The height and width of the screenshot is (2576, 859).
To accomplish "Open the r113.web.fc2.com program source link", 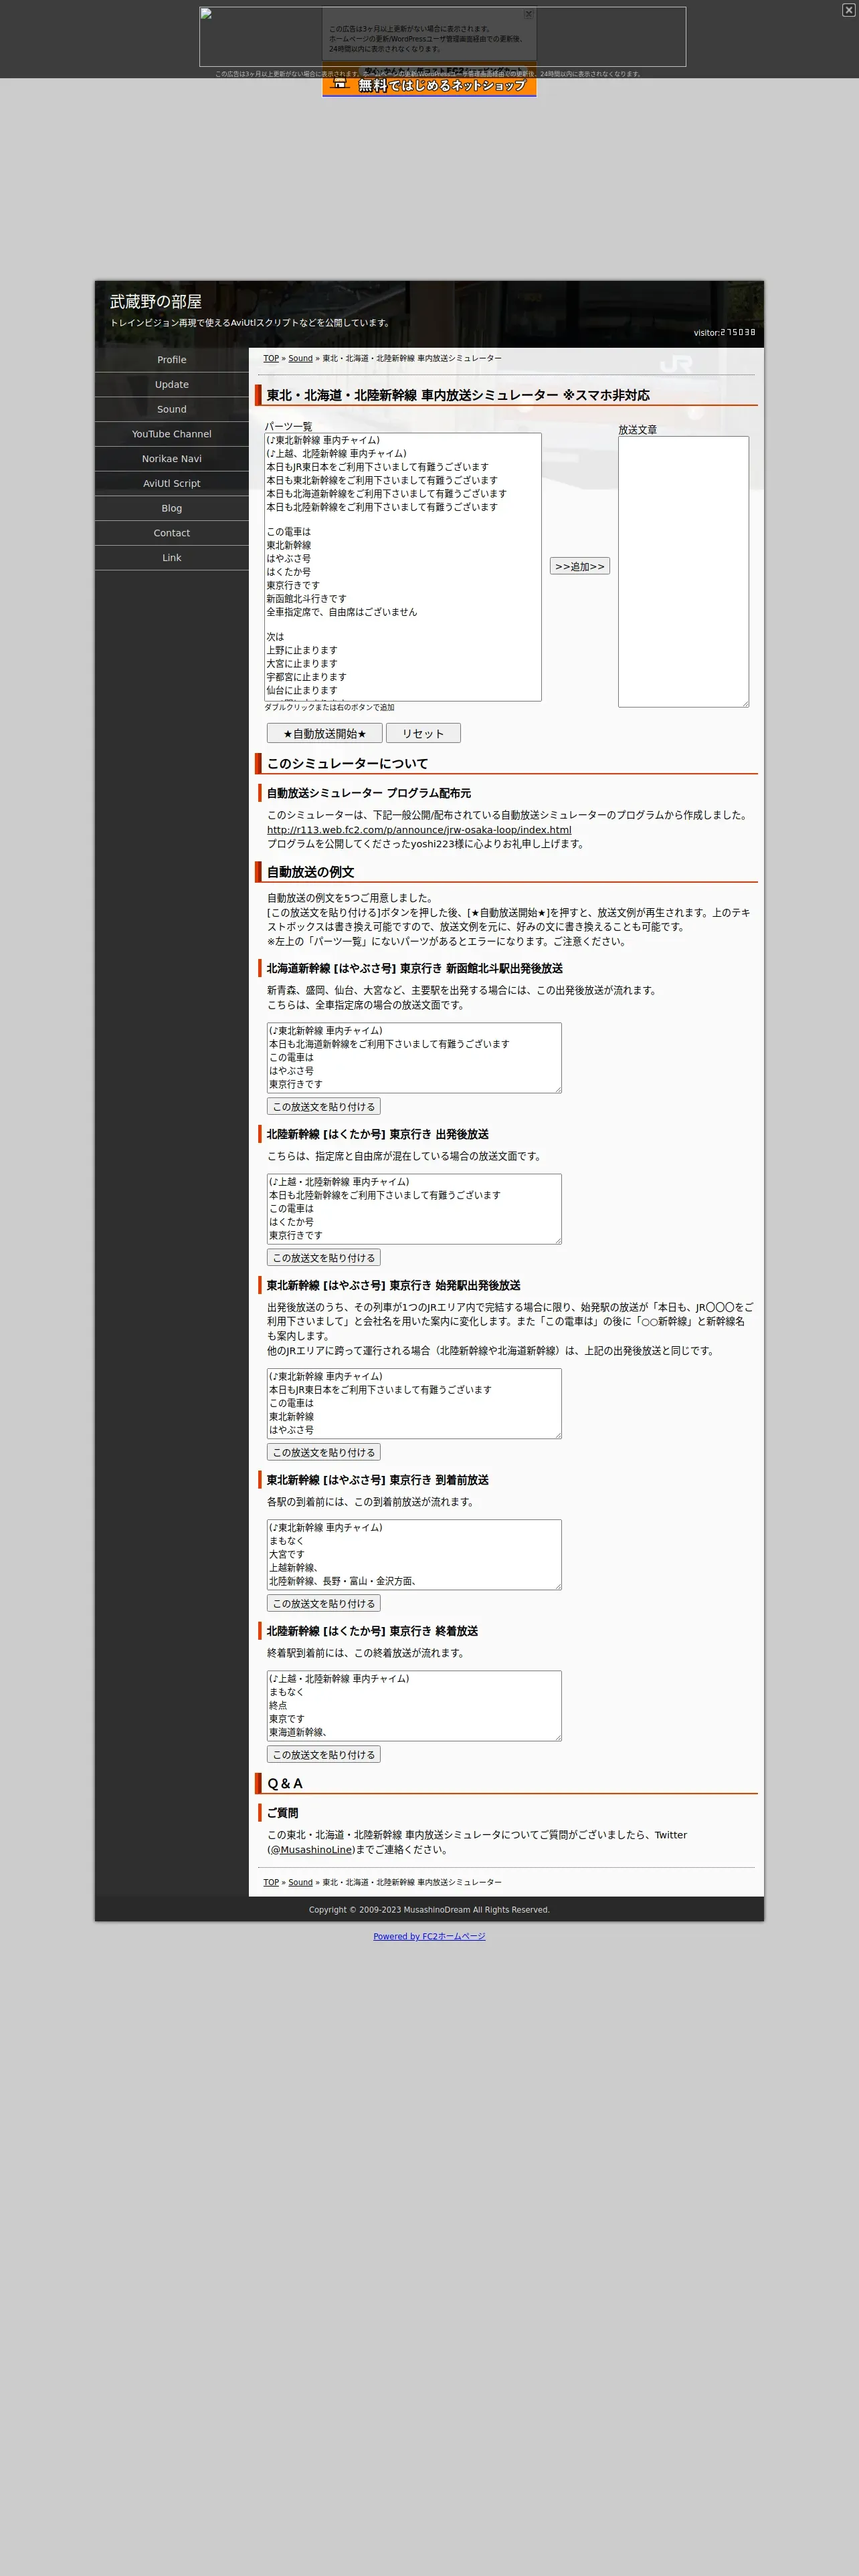I will (x=419, y=830).
